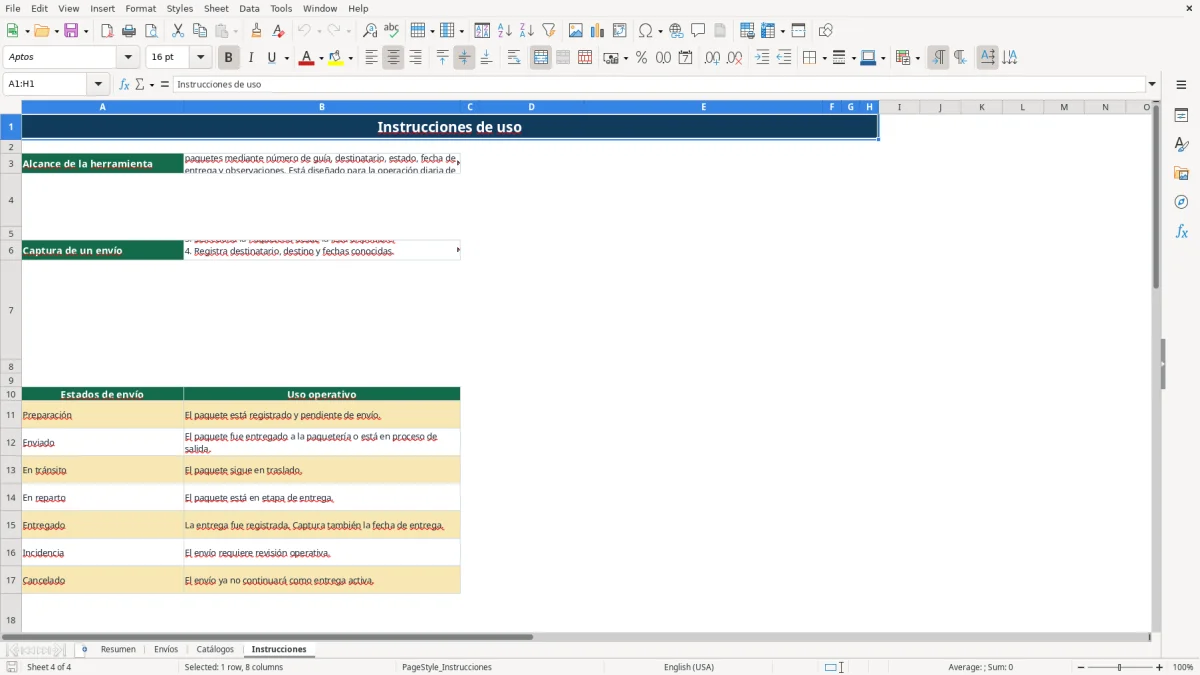Open the sidebar Gallery icon
This screenshot has height=675, width=1200.
[x=1181, y=174]
